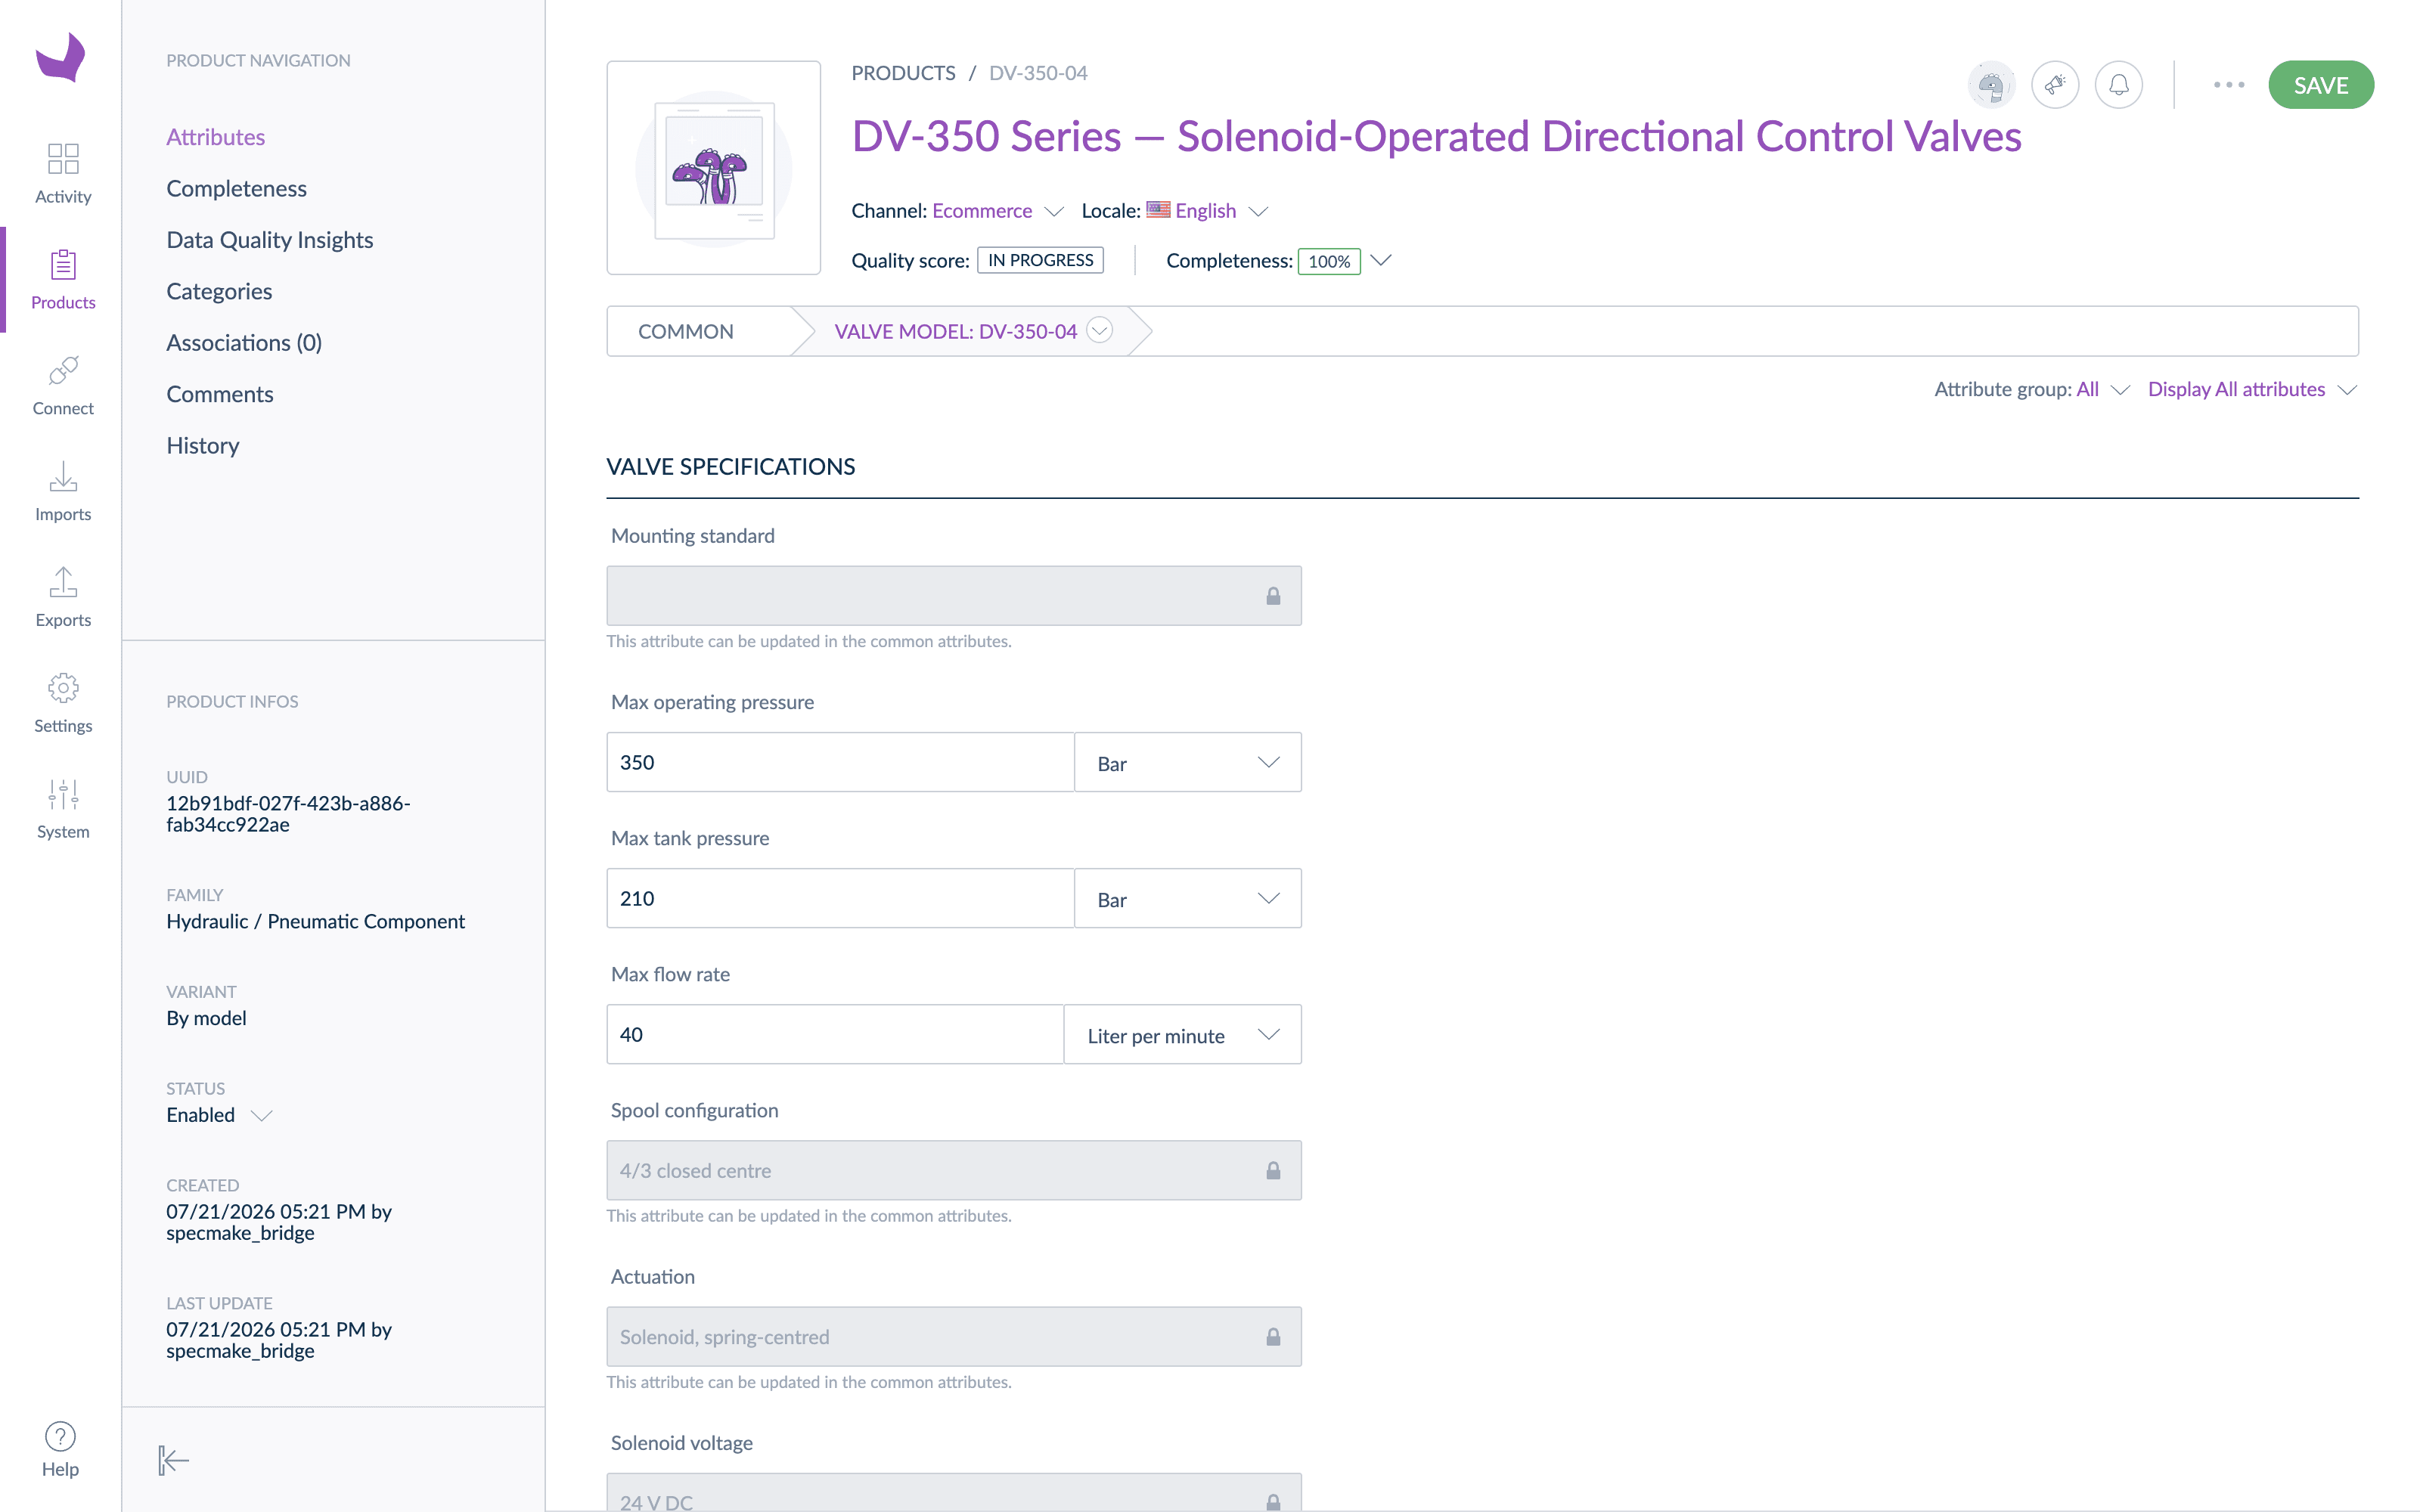Change the Liter per minute unit dropdown
The image size is (2420, 1512).
pyautogui.click(x=1182, y=1034)
